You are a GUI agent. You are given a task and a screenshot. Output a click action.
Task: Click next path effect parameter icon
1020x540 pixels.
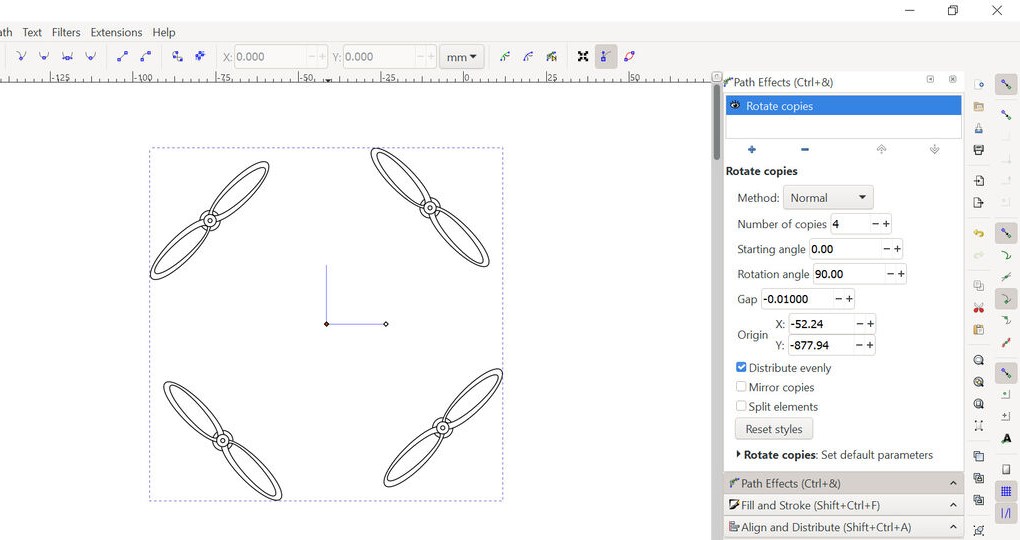(x=552, y=57)
